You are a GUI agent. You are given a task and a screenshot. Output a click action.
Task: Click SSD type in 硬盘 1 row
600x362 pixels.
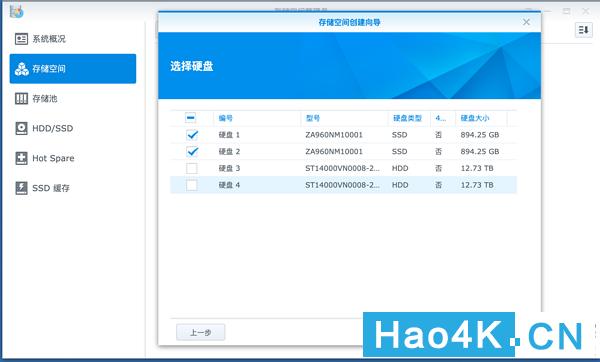[x=399, y=135]
